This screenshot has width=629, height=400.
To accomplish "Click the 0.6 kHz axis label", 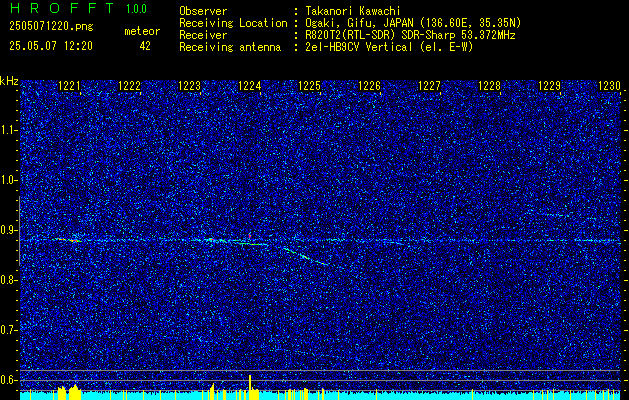I will point(8,380).
